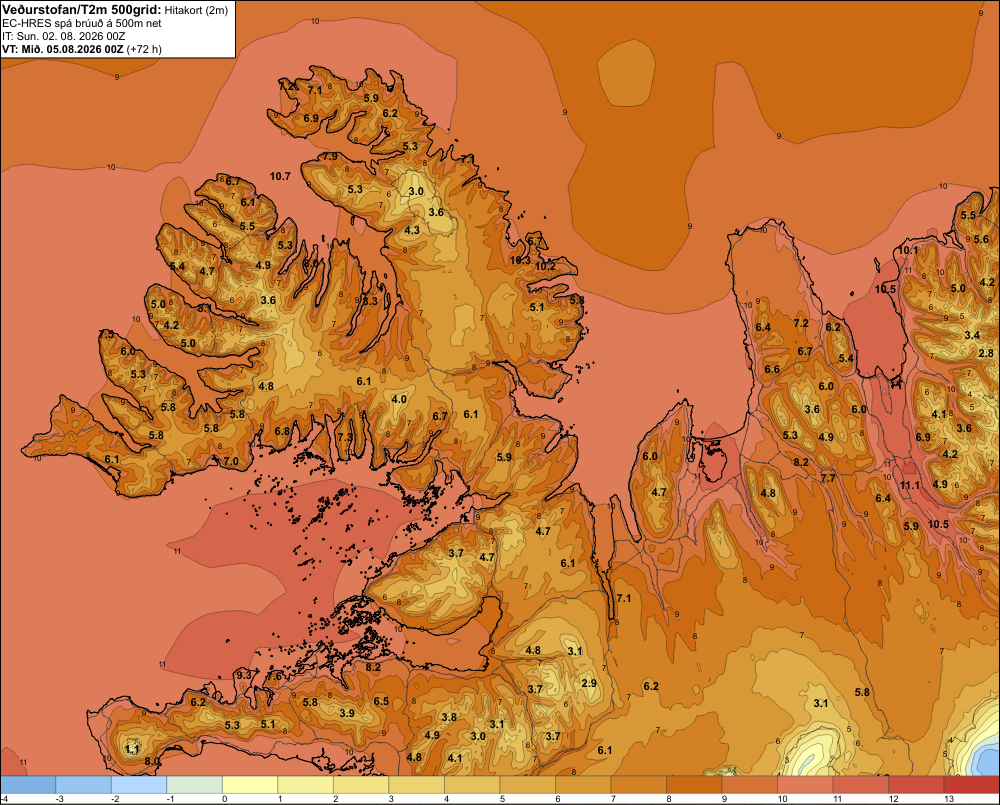Click the title 'Veðurstofan/T2m 500grid'
1000x805 pixels.
82,10
